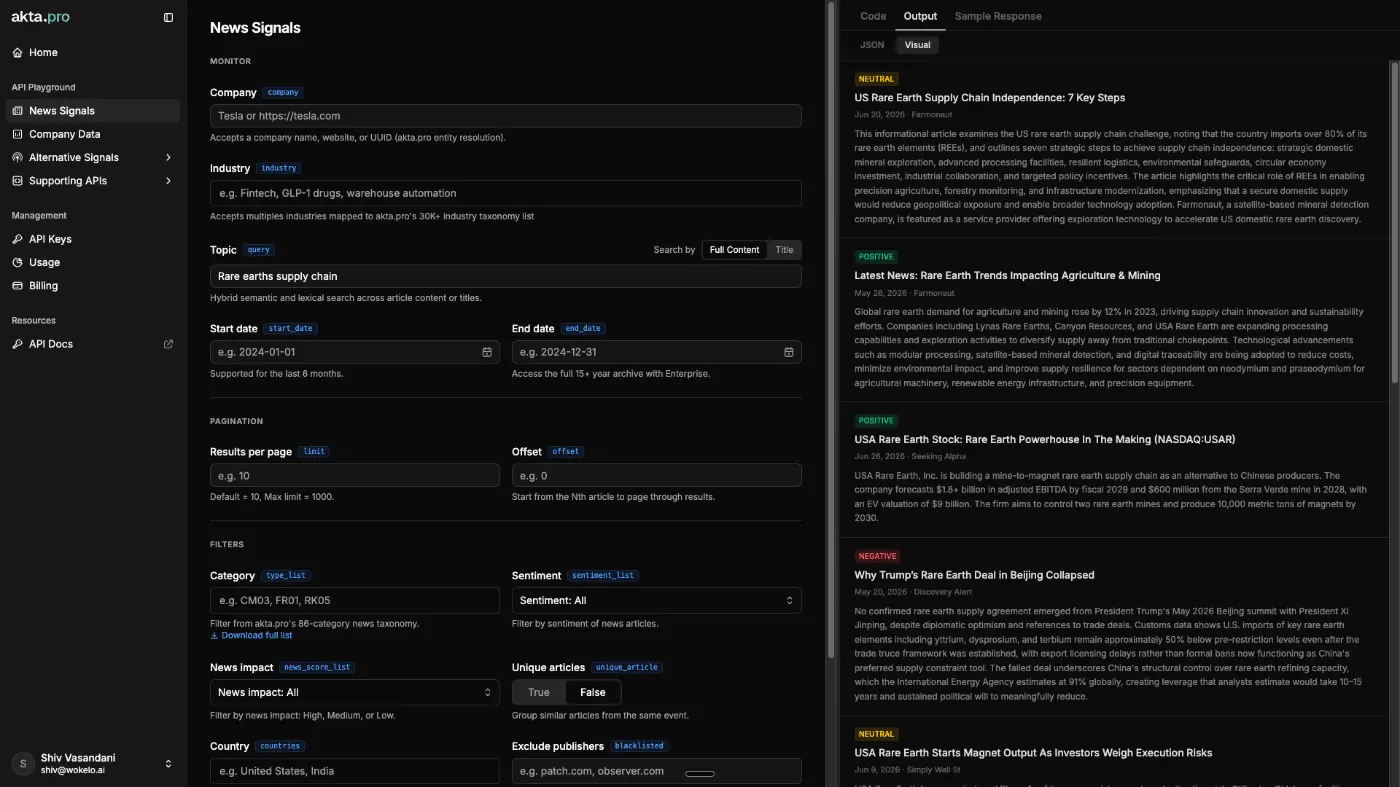1400x787 pixels.
Task: Click the sentiment_list parameter tag
Action: pos(603,576)
